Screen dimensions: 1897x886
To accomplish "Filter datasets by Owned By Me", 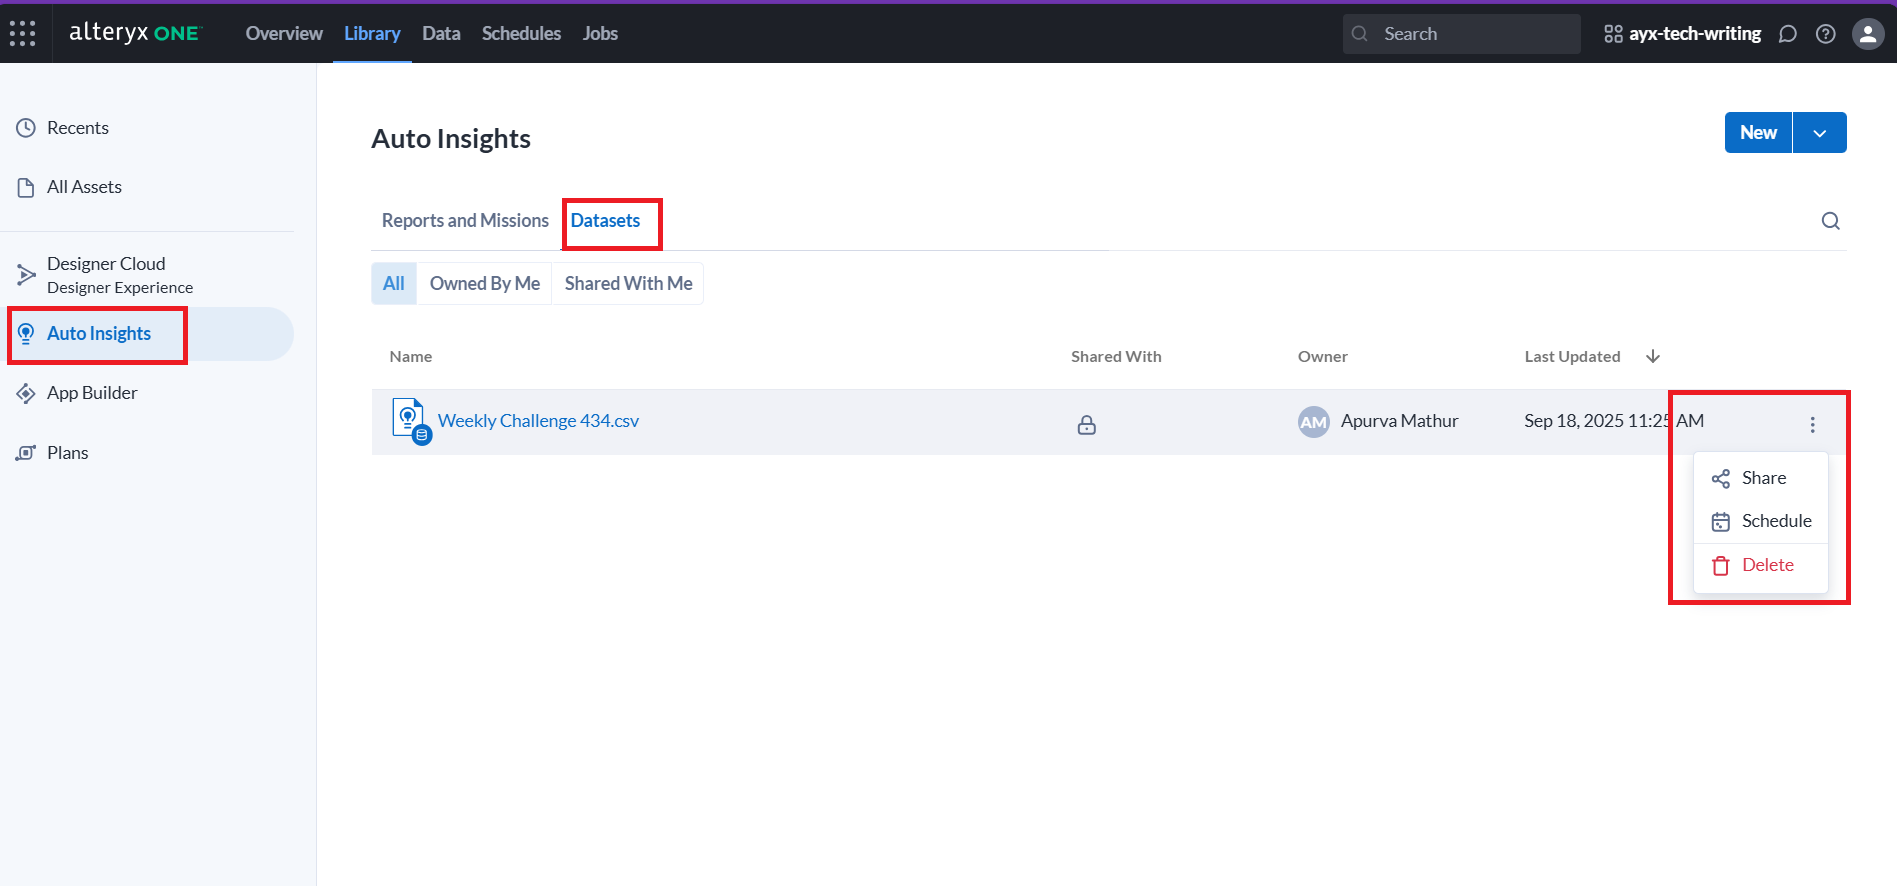I will point(484,284).
